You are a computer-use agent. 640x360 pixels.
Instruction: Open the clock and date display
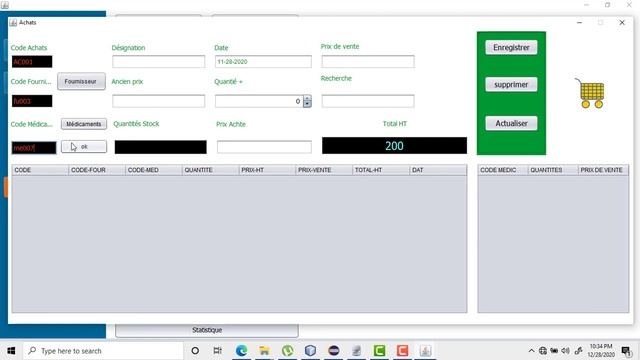click(x=601, y=351)
